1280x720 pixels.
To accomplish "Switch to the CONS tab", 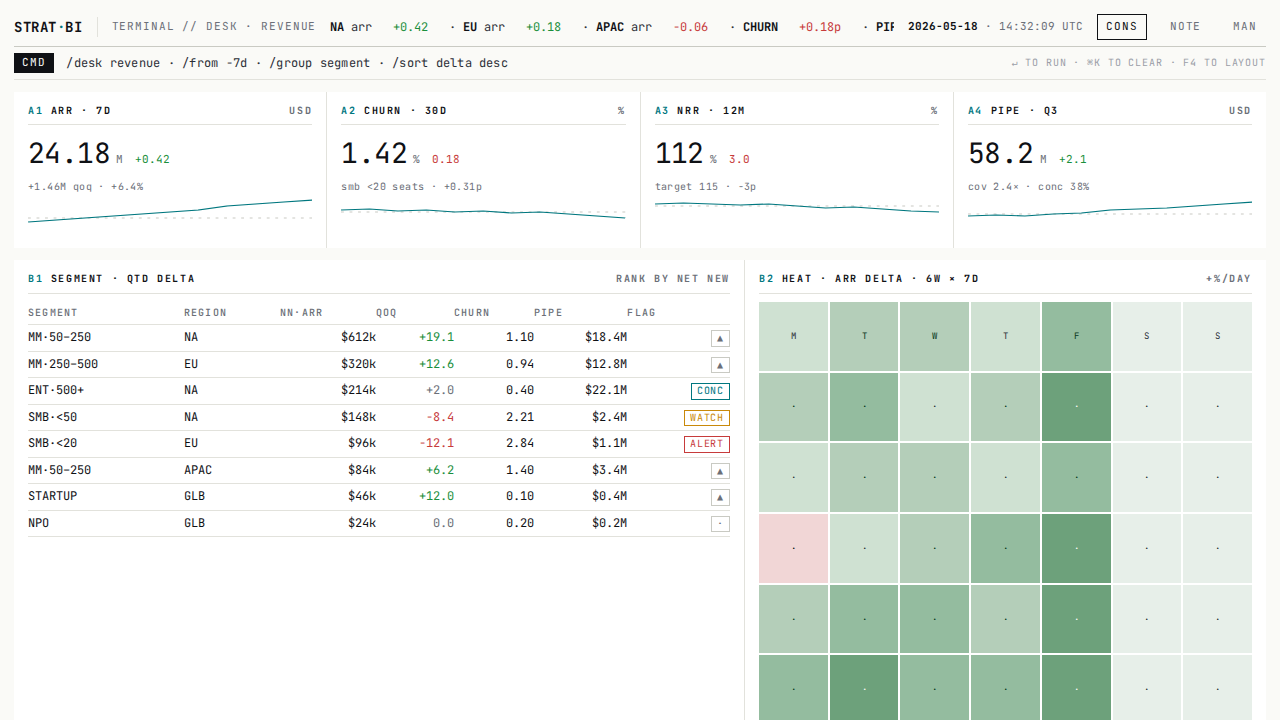I will pos(1122,27).
